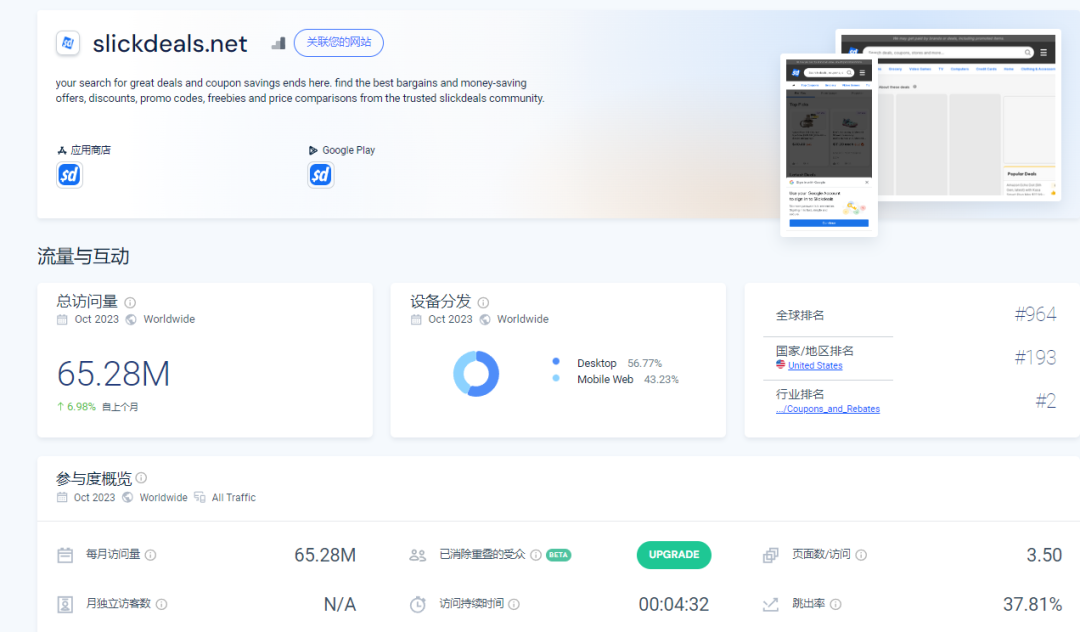Click the United States flag icon

point(780,365)
